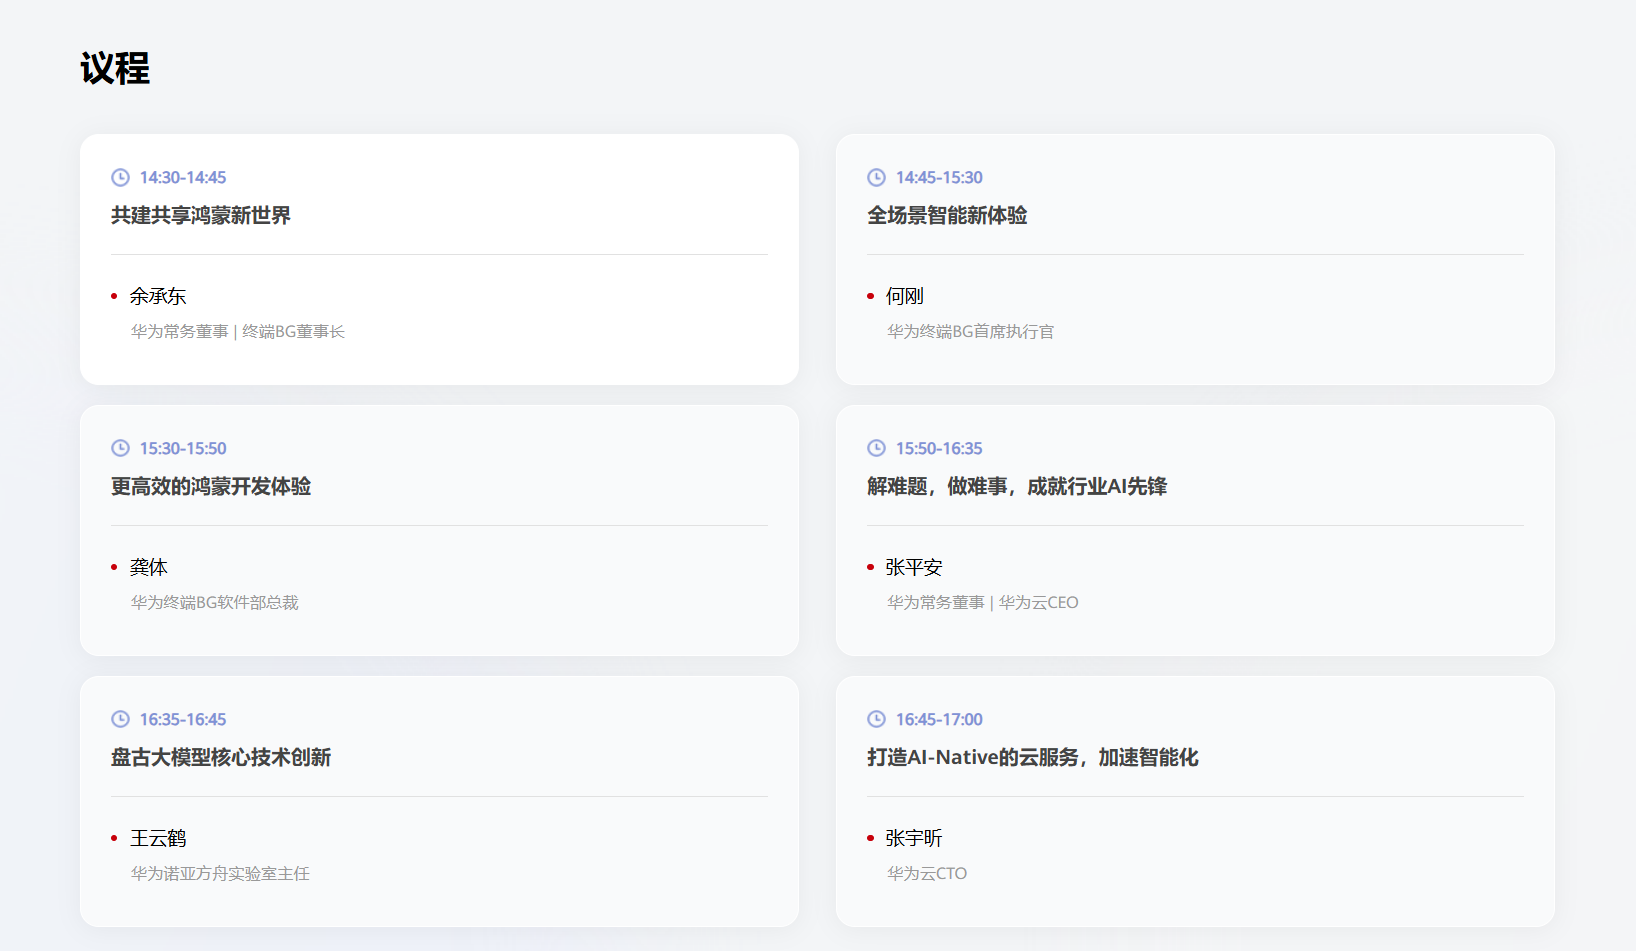
Task: Open session title 解难题，做难事，成就行业AI先锋
Action: coord(1017,486)
